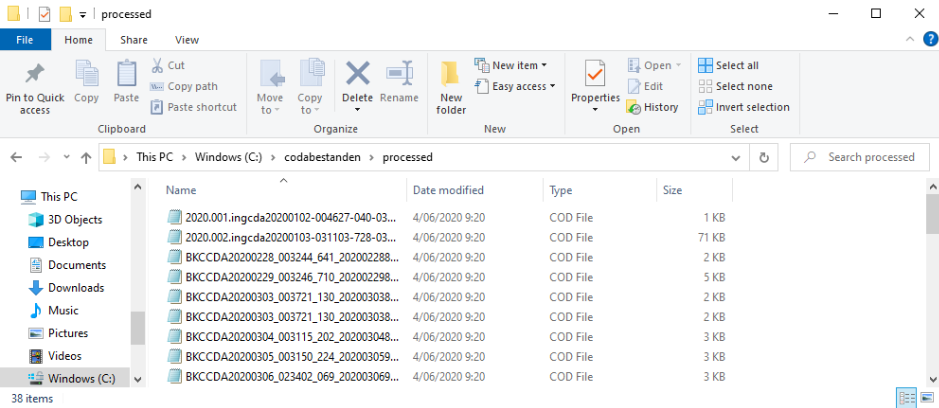Click the Delete X icon in Organize group
Viewport: 939px width, 408px height.
[x=358, y=73]
